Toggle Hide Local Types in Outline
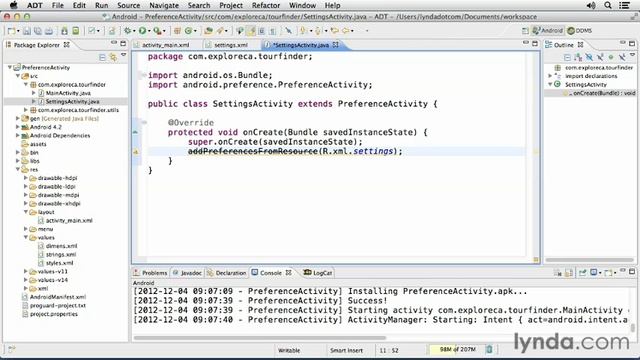The height and width of the screenshot is (360, 640). [x=622, y=57]
